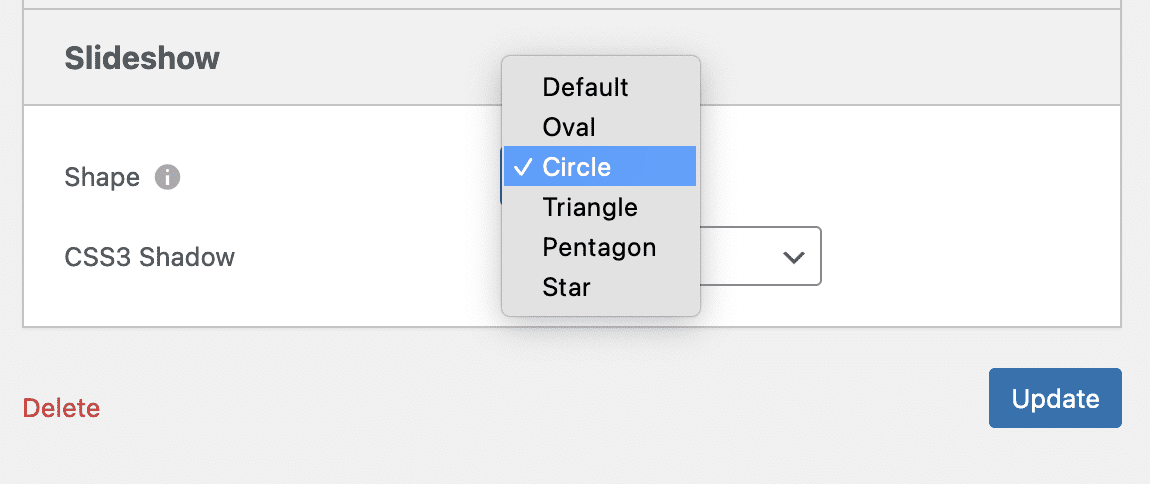This screenshot has height=484, width=1150.
Task: Click the empty Slideshow header bar area
Action: 900,58
